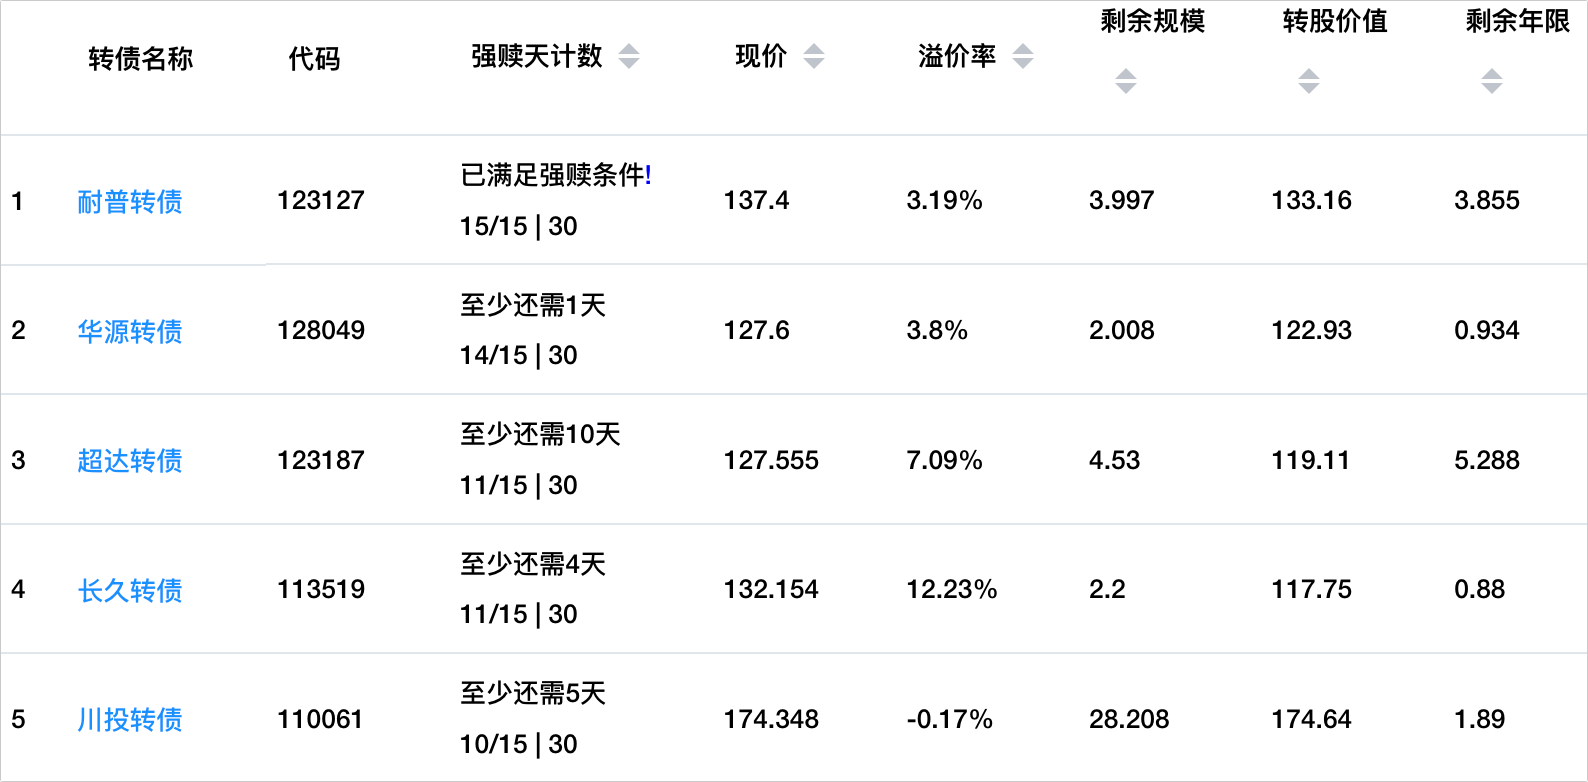
Task: Open 超达转债 bond link
Action: click(130, 461)
